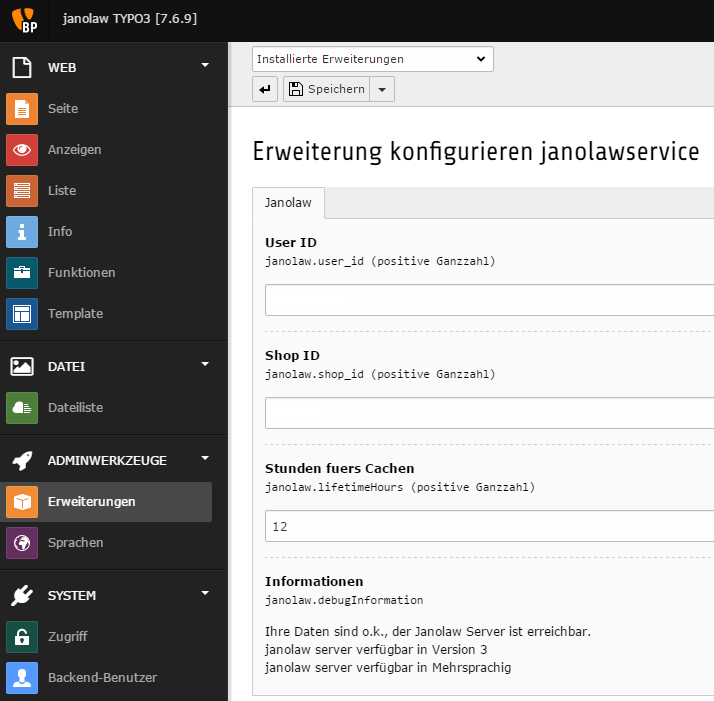Click the SYSTEM plug icon
This screenshot has width=714, height=701.
click(x=22, y=595)
